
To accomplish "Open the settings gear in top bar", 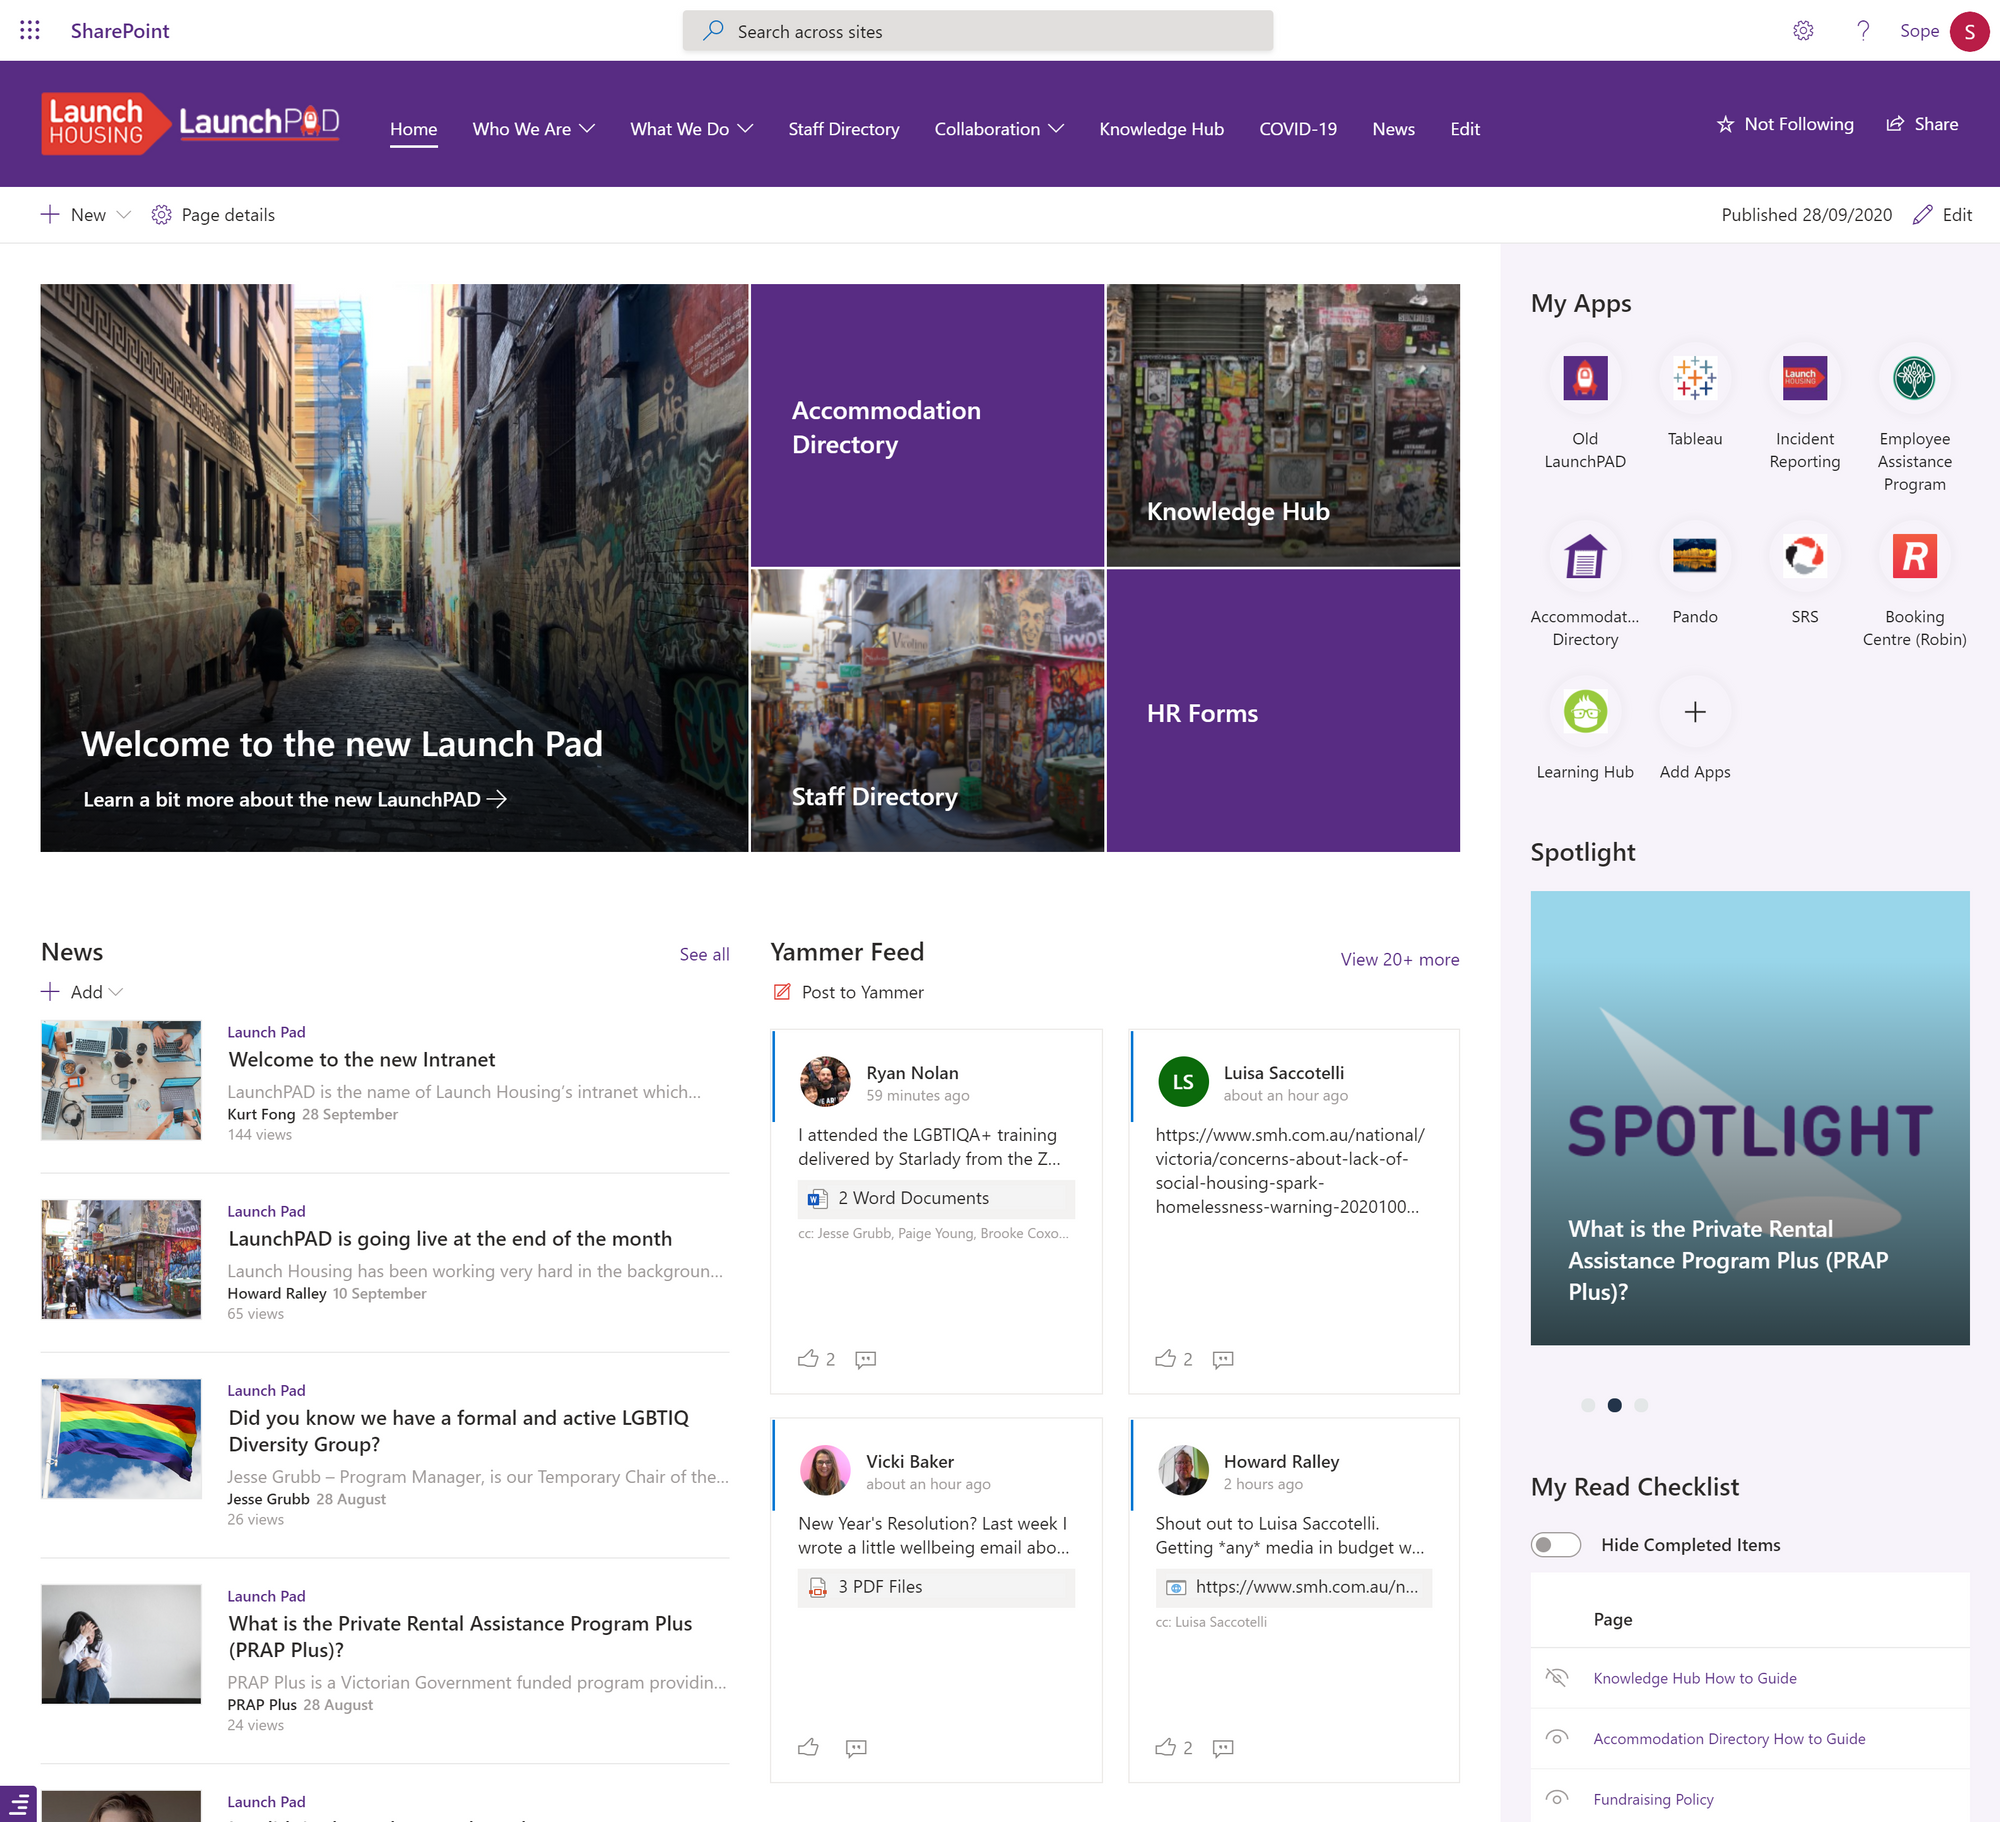I will [1803, 31].
